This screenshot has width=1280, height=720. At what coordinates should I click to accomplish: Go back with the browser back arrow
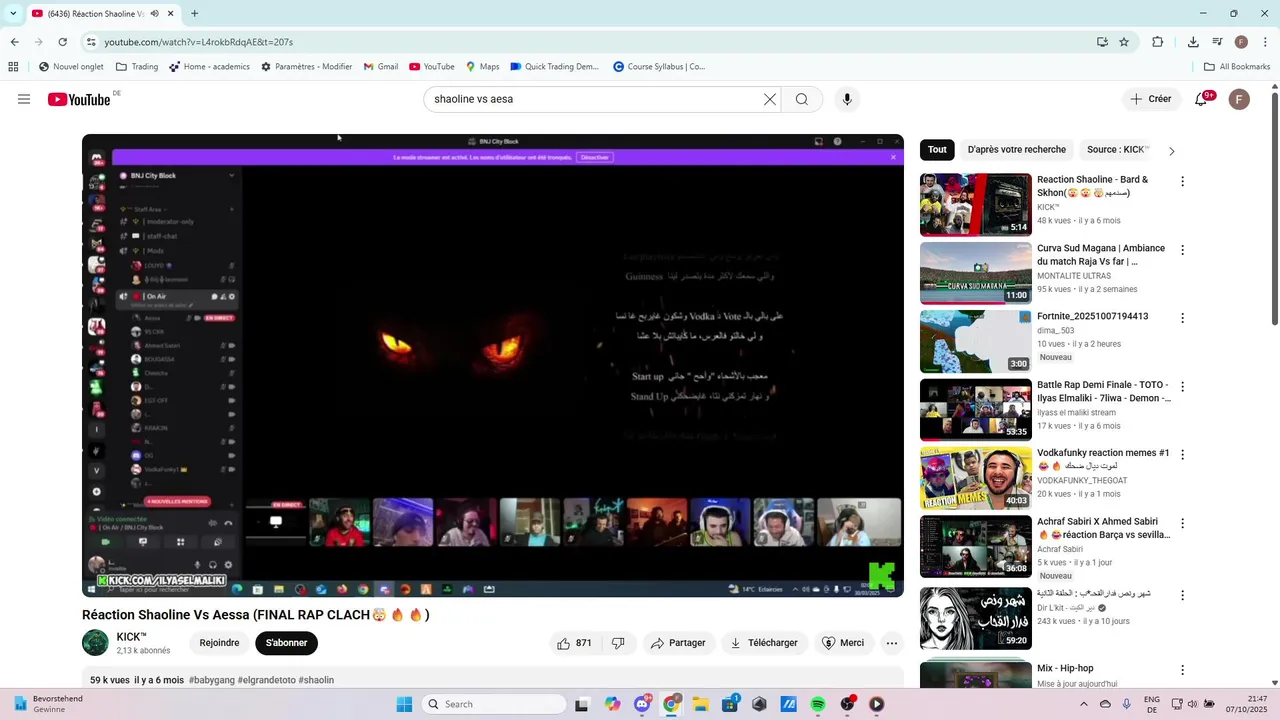pos(14,42)
